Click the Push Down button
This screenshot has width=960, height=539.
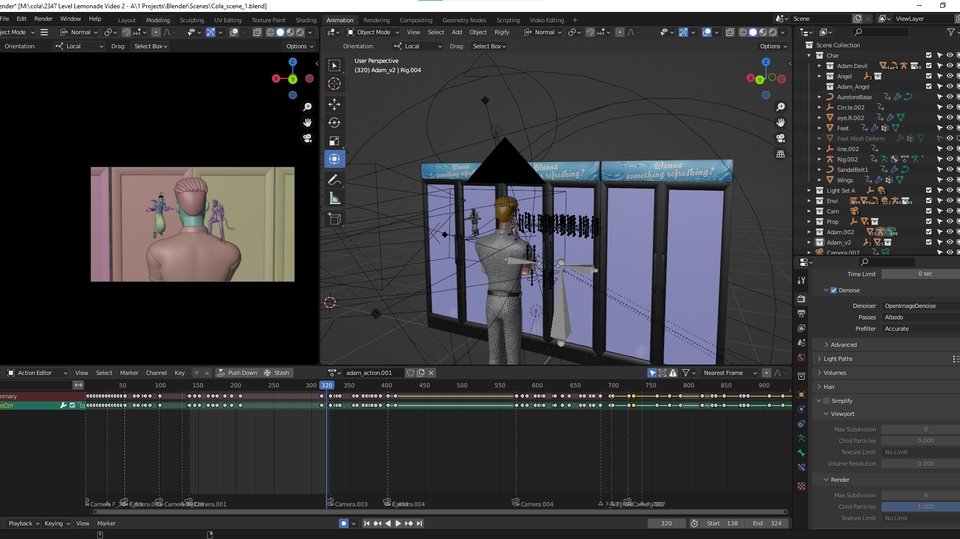tap(237, 372)
